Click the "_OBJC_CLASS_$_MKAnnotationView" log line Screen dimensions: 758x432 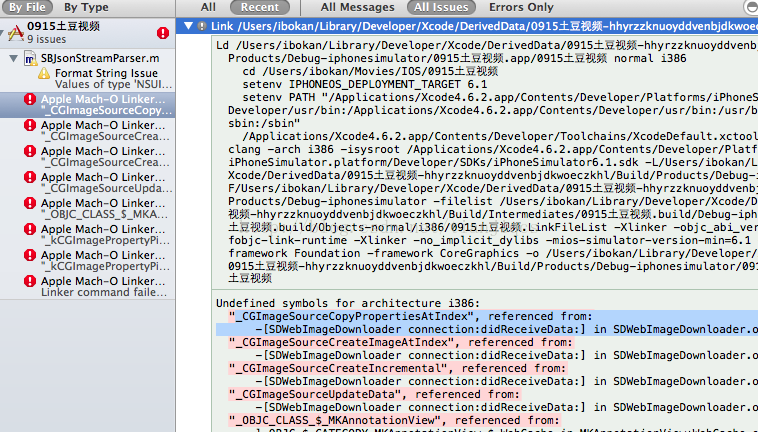tap(394, 421)
